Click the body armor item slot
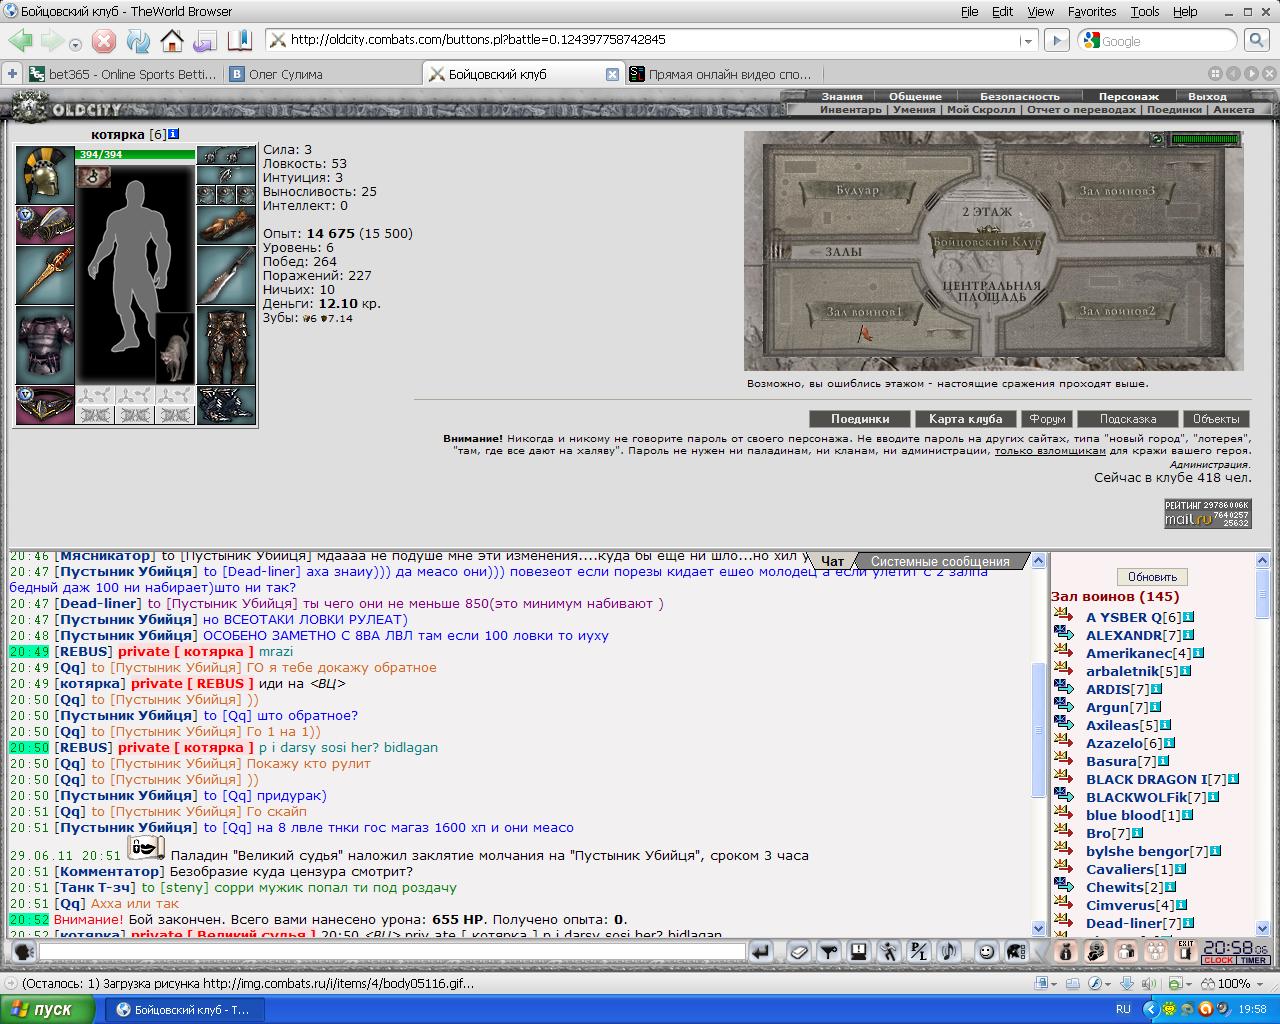 coord(45,345)
